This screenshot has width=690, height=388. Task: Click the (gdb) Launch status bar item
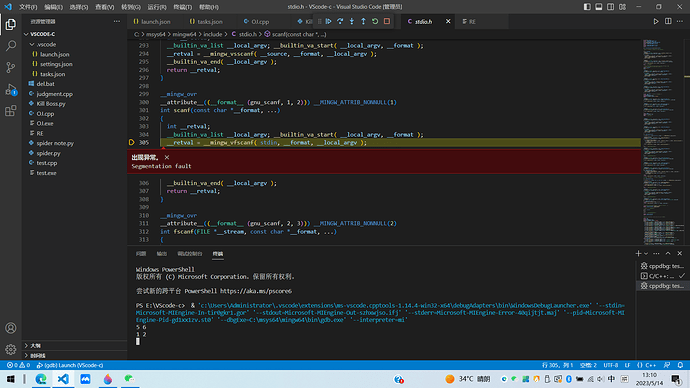click(x=70, y=365)
